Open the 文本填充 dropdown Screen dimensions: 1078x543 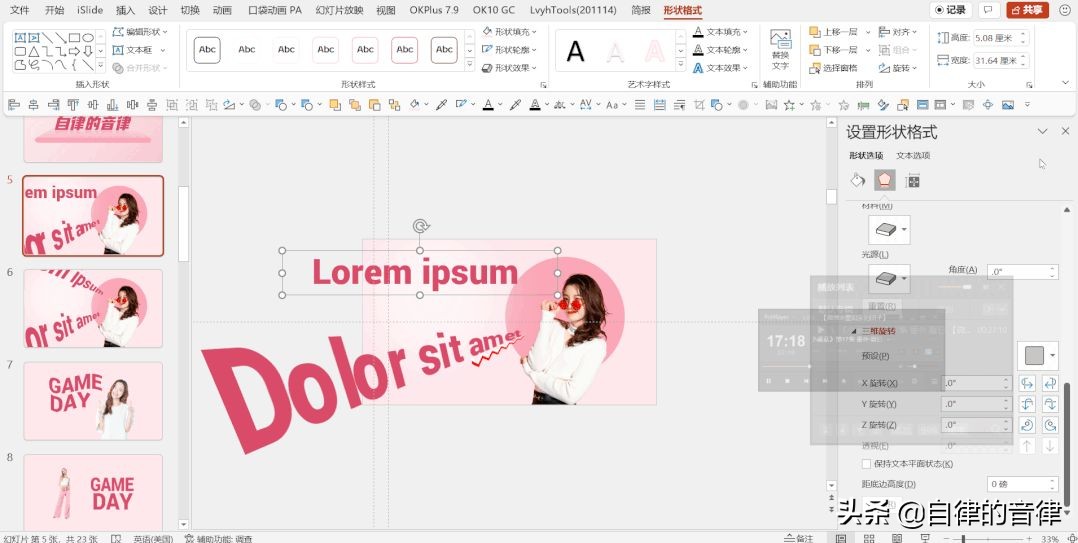coord(721,32)
